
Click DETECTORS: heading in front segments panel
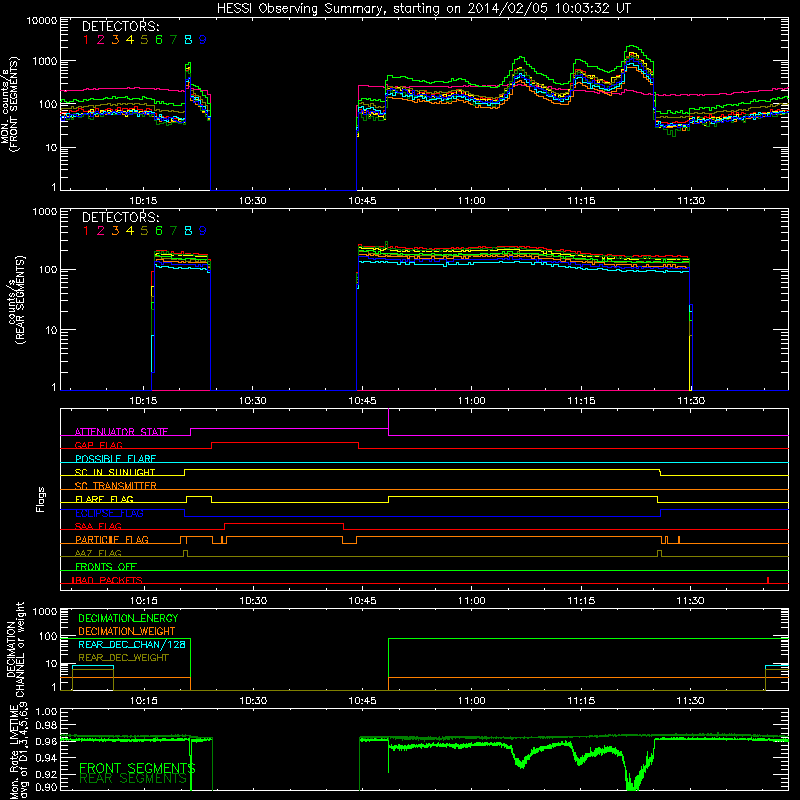coord(120,26)
